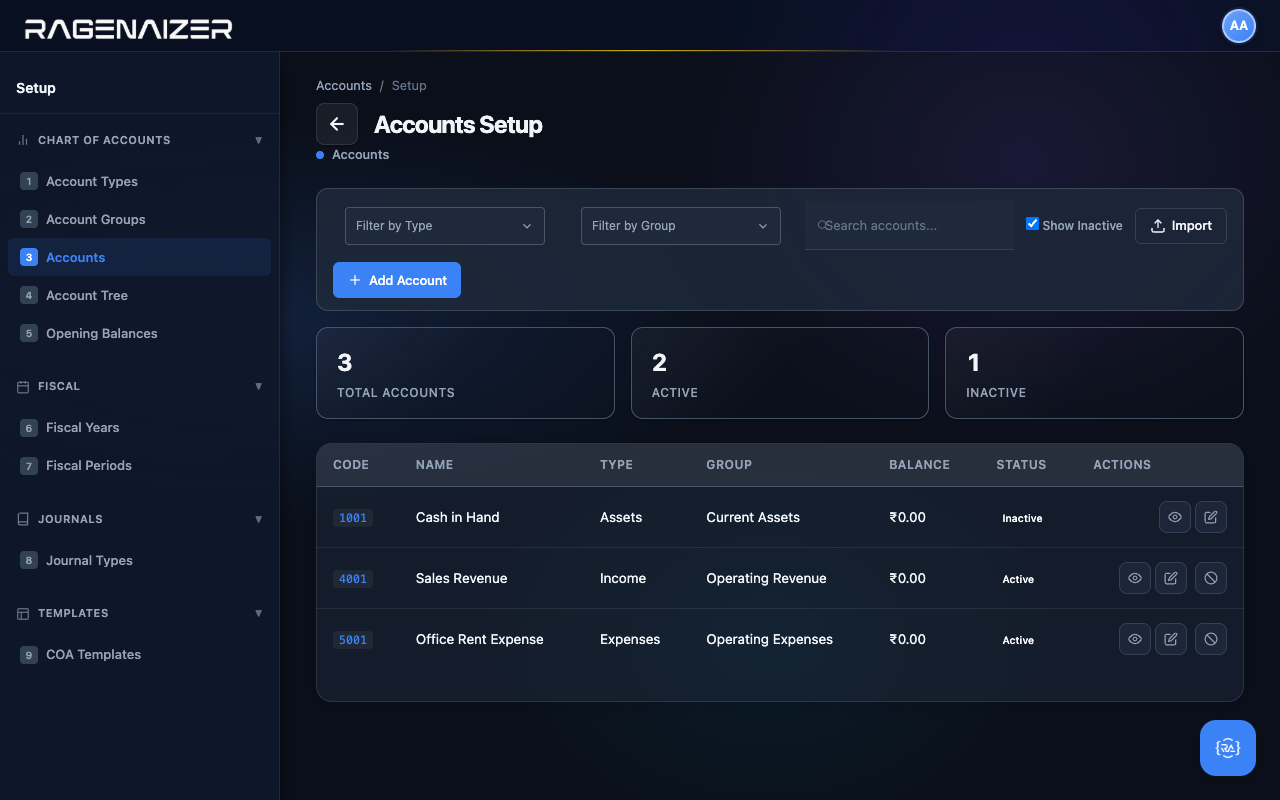Viewport: 1280px width, 800px height.
Task: Edit the Sales Revenue account
Action: click(1171, 578)
